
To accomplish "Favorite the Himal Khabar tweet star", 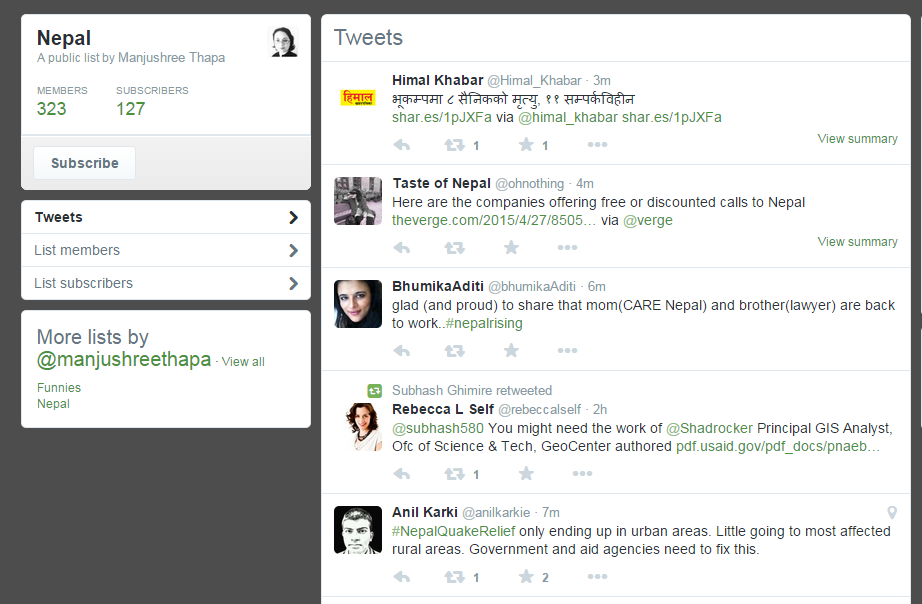I will (x=526, y=144).
